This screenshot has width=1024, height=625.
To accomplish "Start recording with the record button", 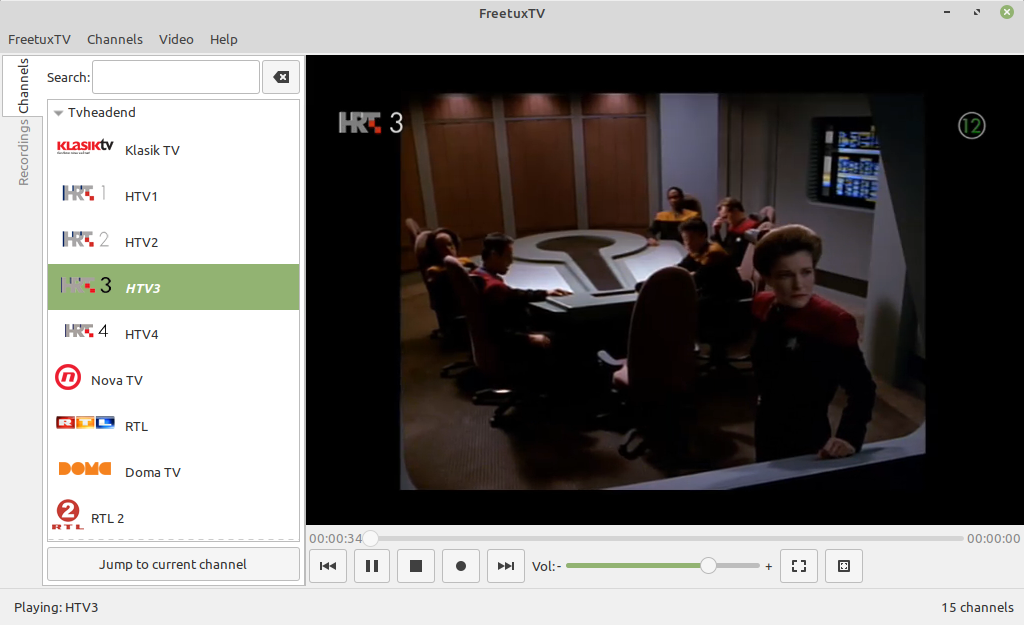I will click(461, 566).
